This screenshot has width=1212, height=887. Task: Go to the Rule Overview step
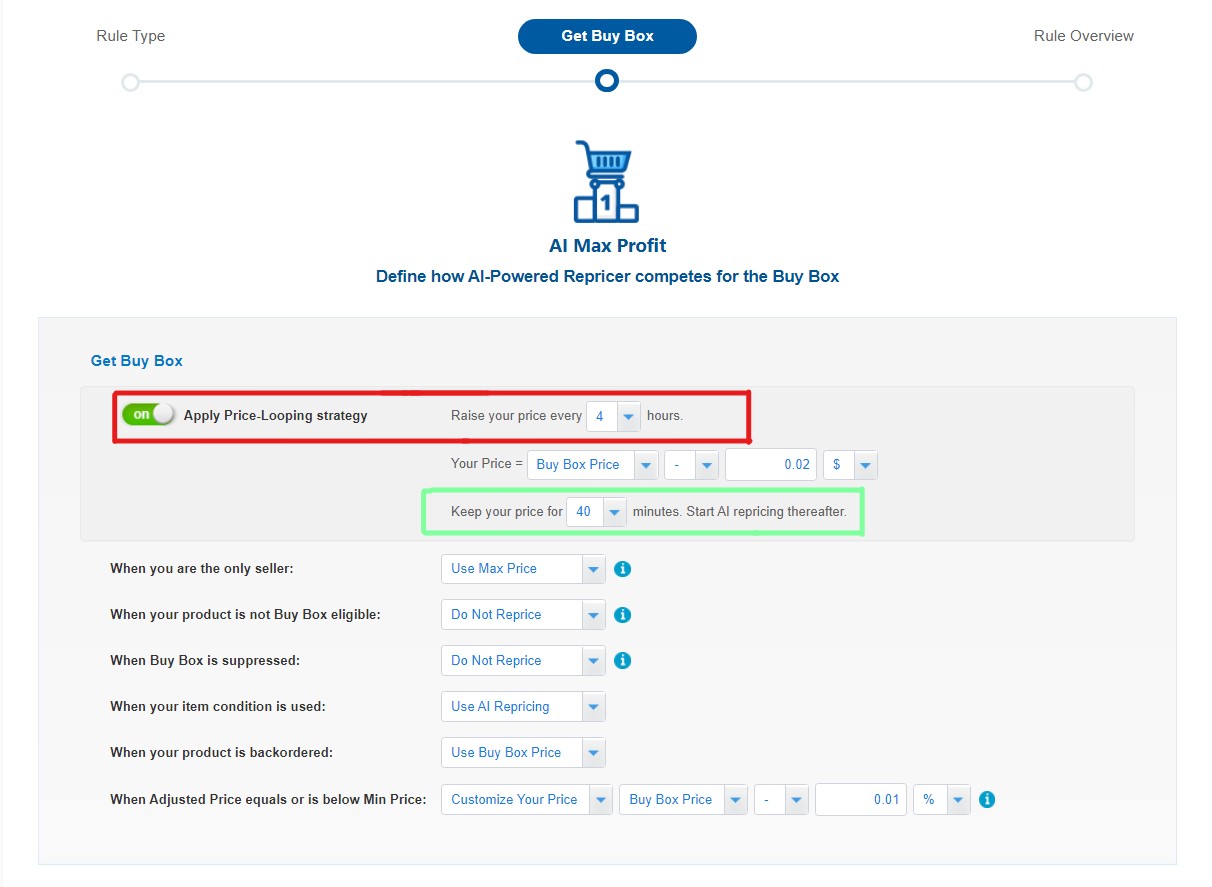point(1084,36)
